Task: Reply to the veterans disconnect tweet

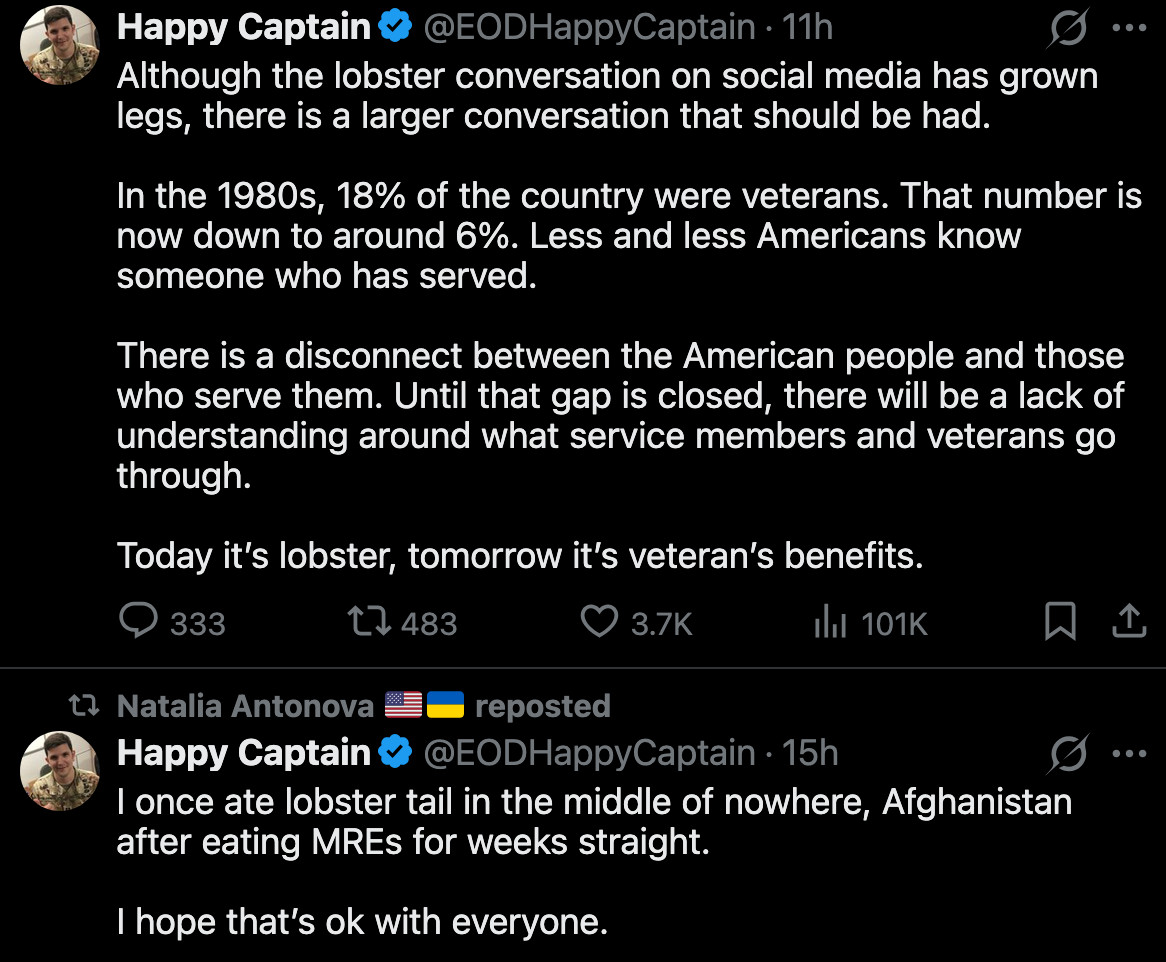Action: pos(138,622)
